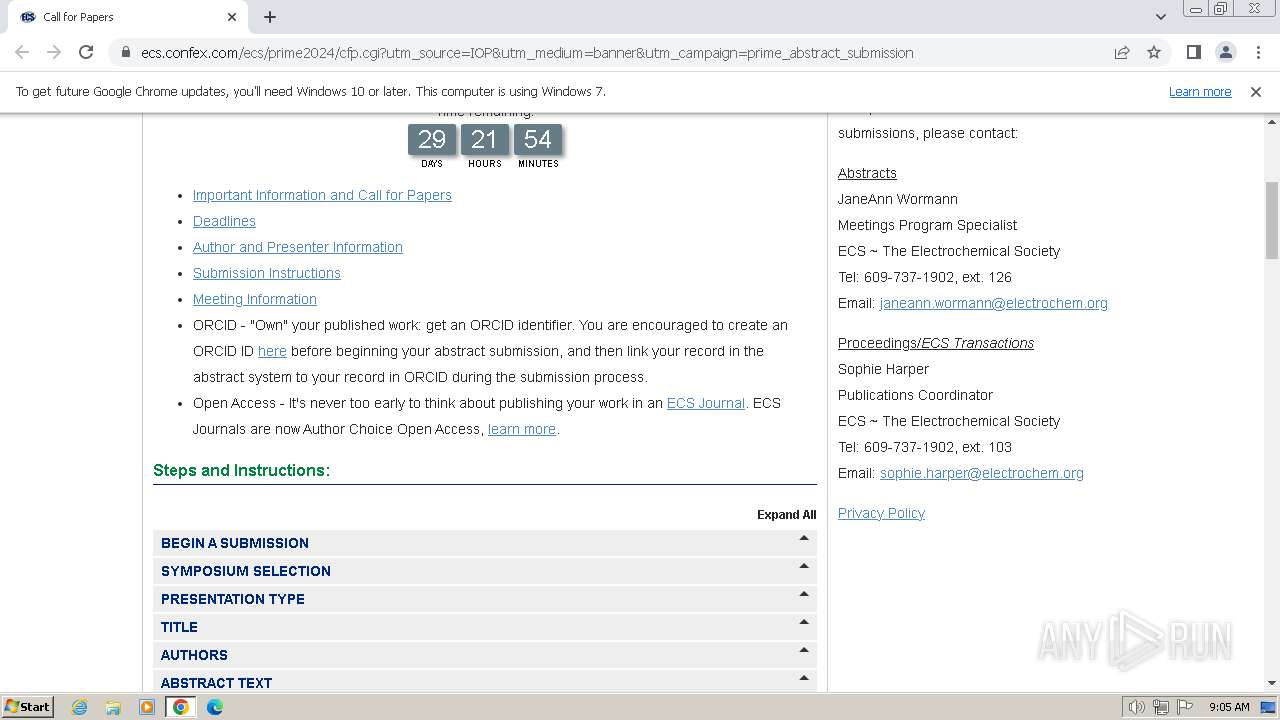Screen dimensions: 1280x720
Task: Reload the Call for Papers page
Action: click(86, 52)
